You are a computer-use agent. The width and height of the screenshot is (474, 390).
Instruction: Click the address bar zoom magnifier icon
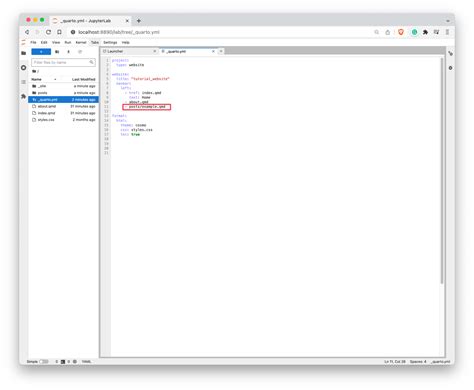point(377,32)
